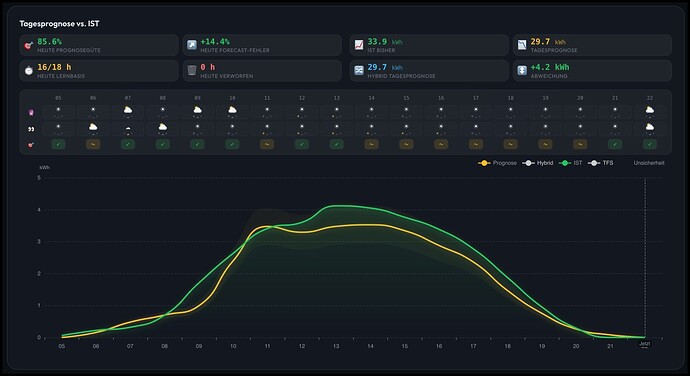Click the up-down arrow icon beside Abweichung
690x376 pixels.
click(522, 70)
